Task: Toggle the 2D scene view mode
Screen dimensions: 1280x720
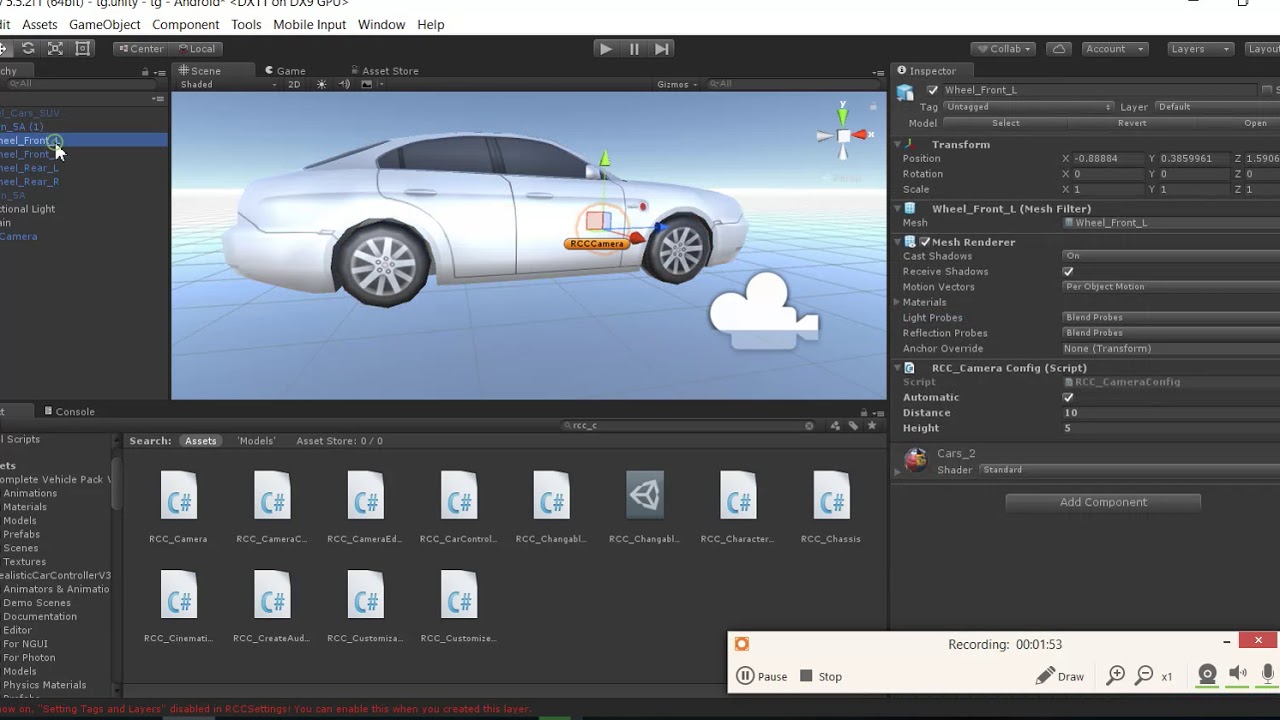Action: coord(294,84)
